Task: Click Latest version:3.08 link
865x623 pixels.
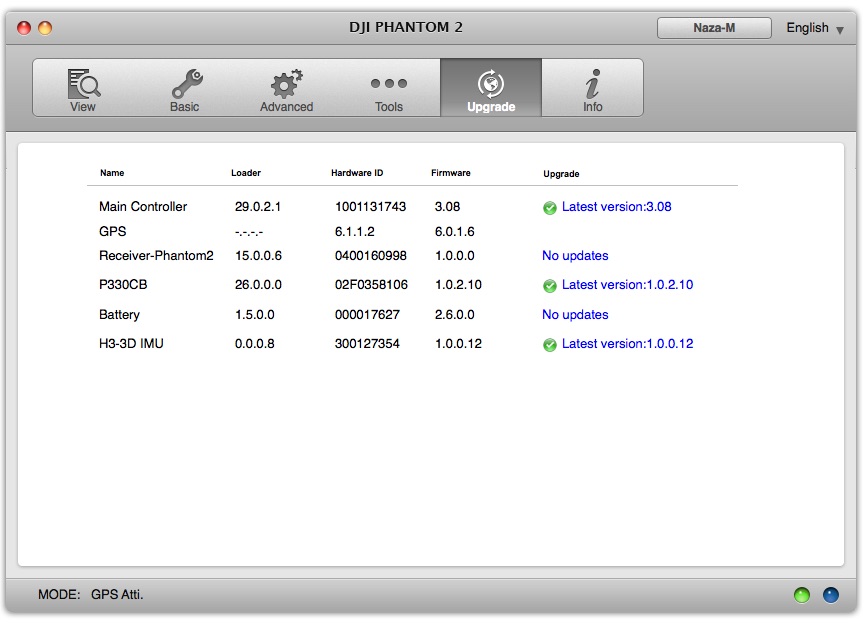Action: [616, 207]
